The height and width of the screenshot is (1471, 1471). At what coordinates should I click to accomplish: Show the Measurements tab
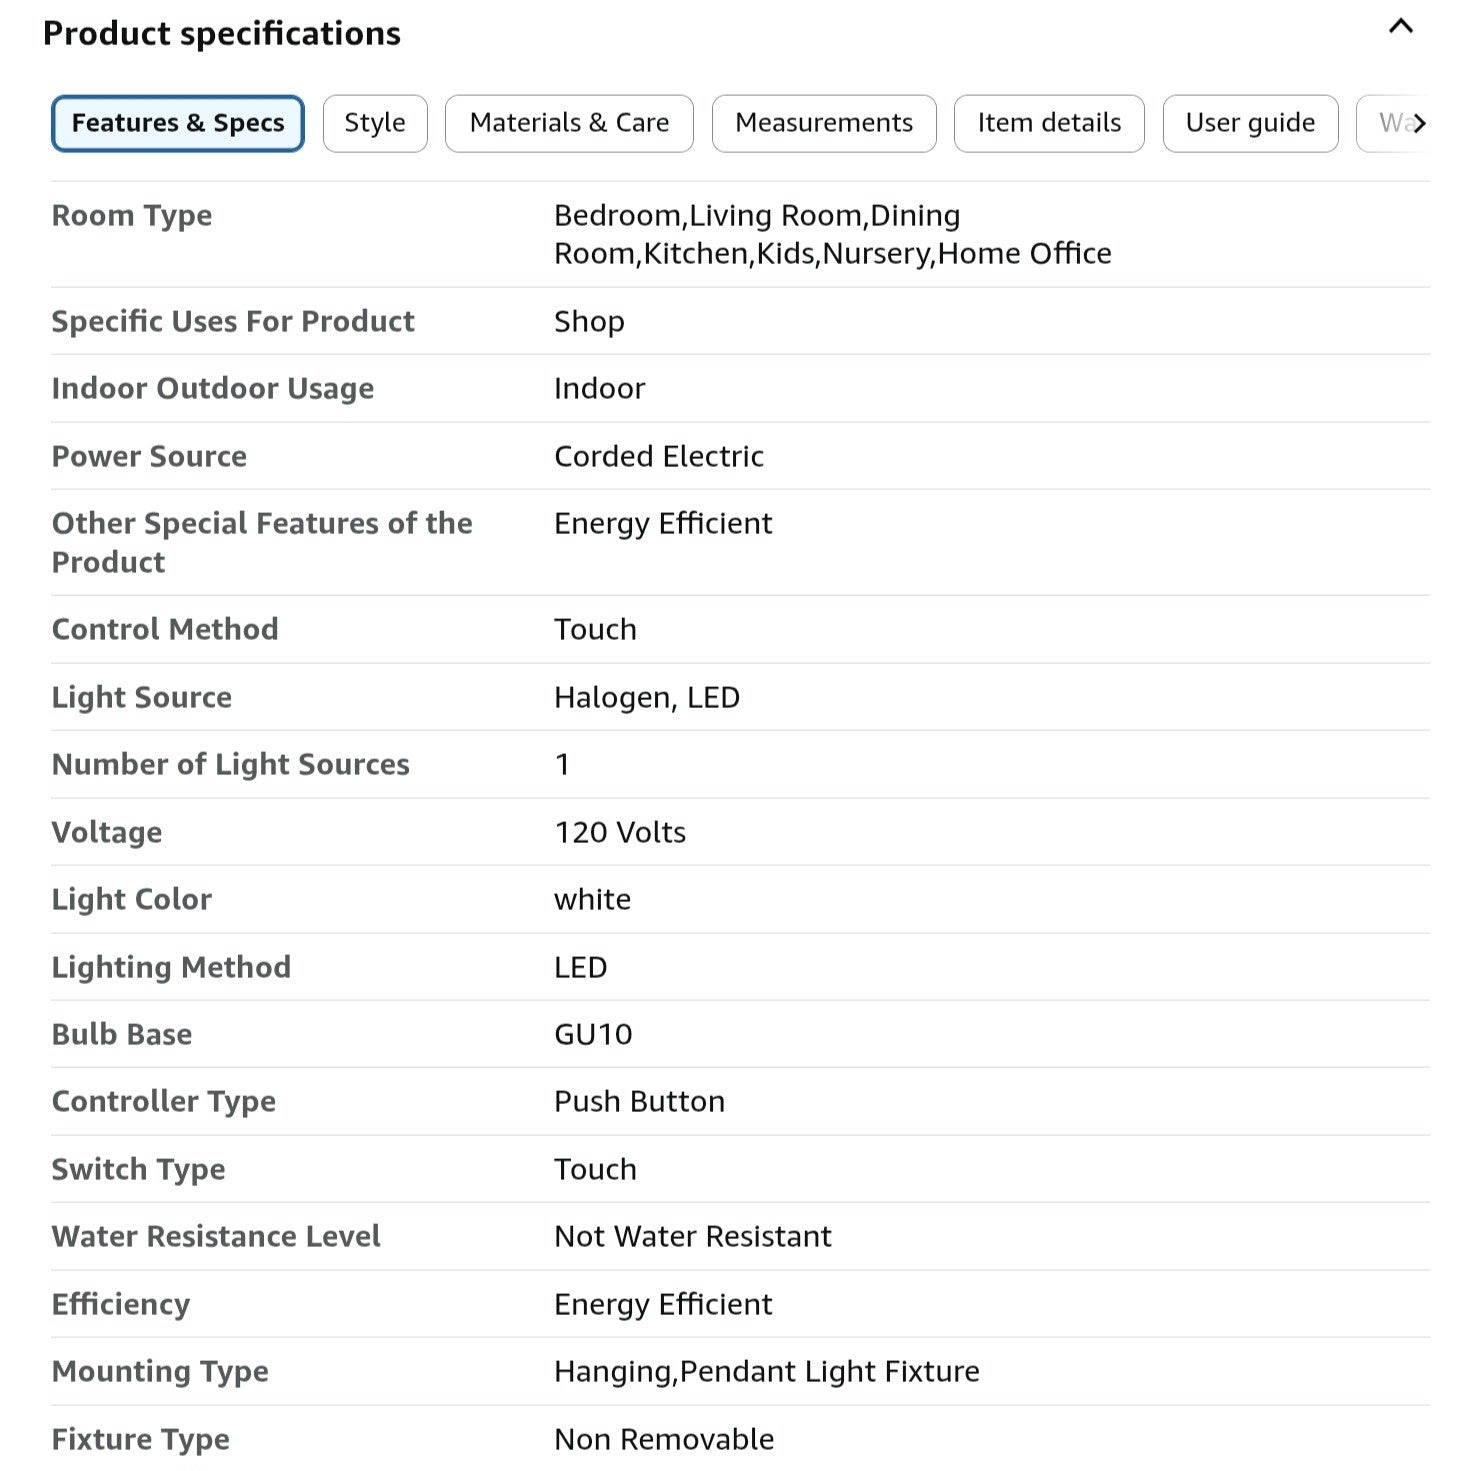824,123
